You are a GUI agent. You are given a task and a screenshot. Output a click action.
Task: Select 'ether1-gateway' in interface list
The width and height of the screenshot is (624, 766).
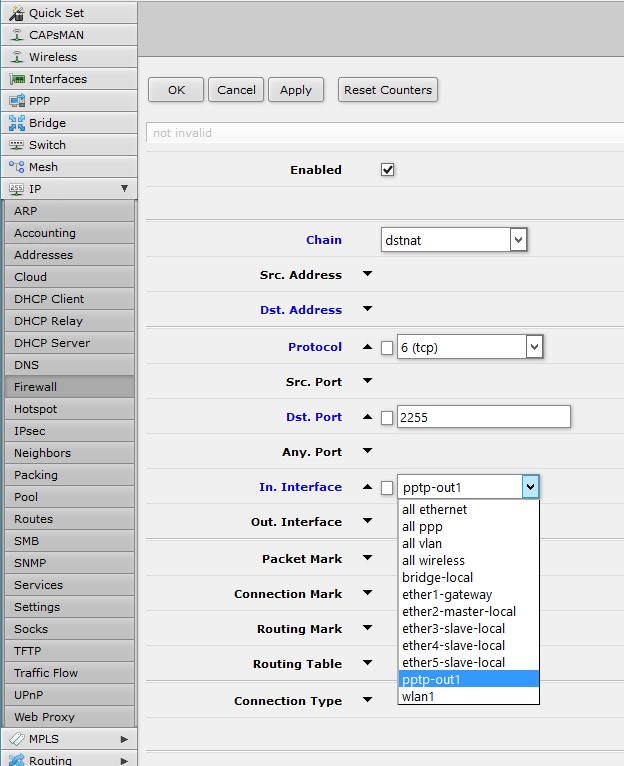(469, 595)
